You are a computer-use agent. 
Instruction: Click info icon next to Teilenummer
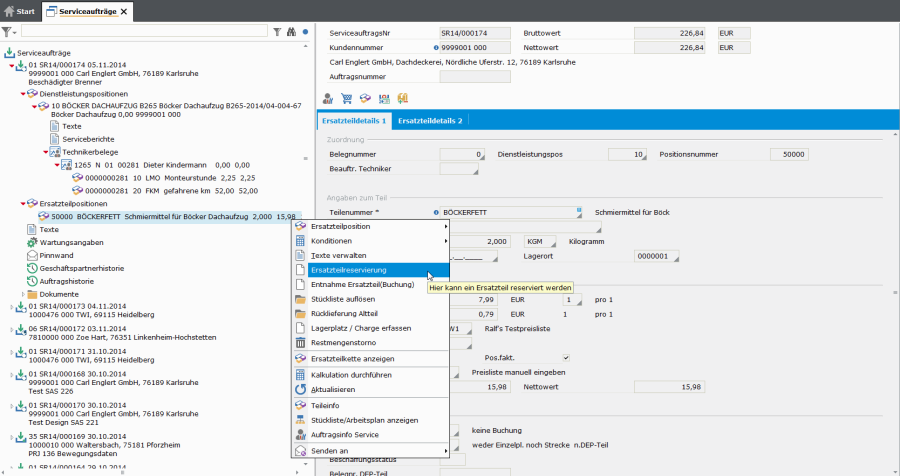436,212
